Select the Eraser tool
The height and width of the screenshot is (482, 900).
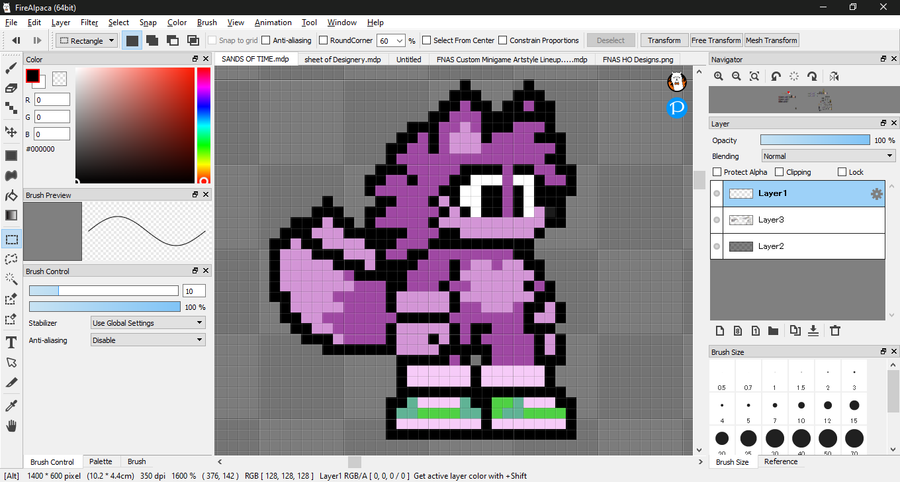pyautogui.click(x=11, y=88)
